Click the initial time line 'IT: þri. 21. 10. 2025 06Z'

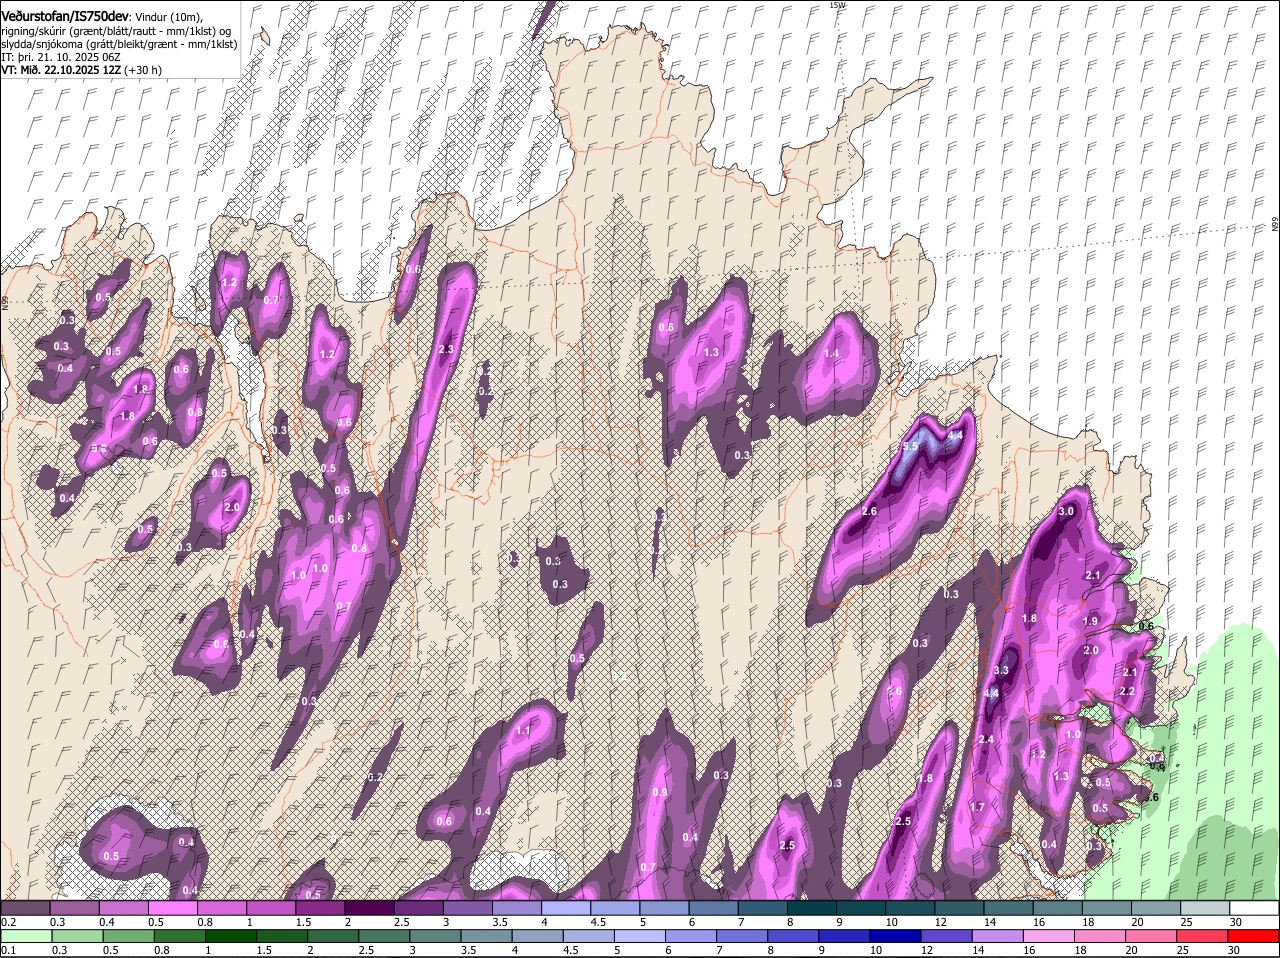61,58
